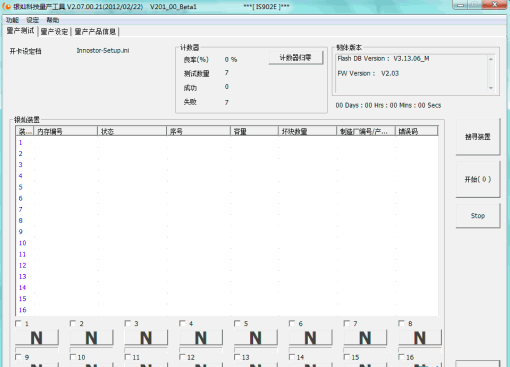Click the Flash DB Version V3.13.06_M text

[x=383, y=59]
